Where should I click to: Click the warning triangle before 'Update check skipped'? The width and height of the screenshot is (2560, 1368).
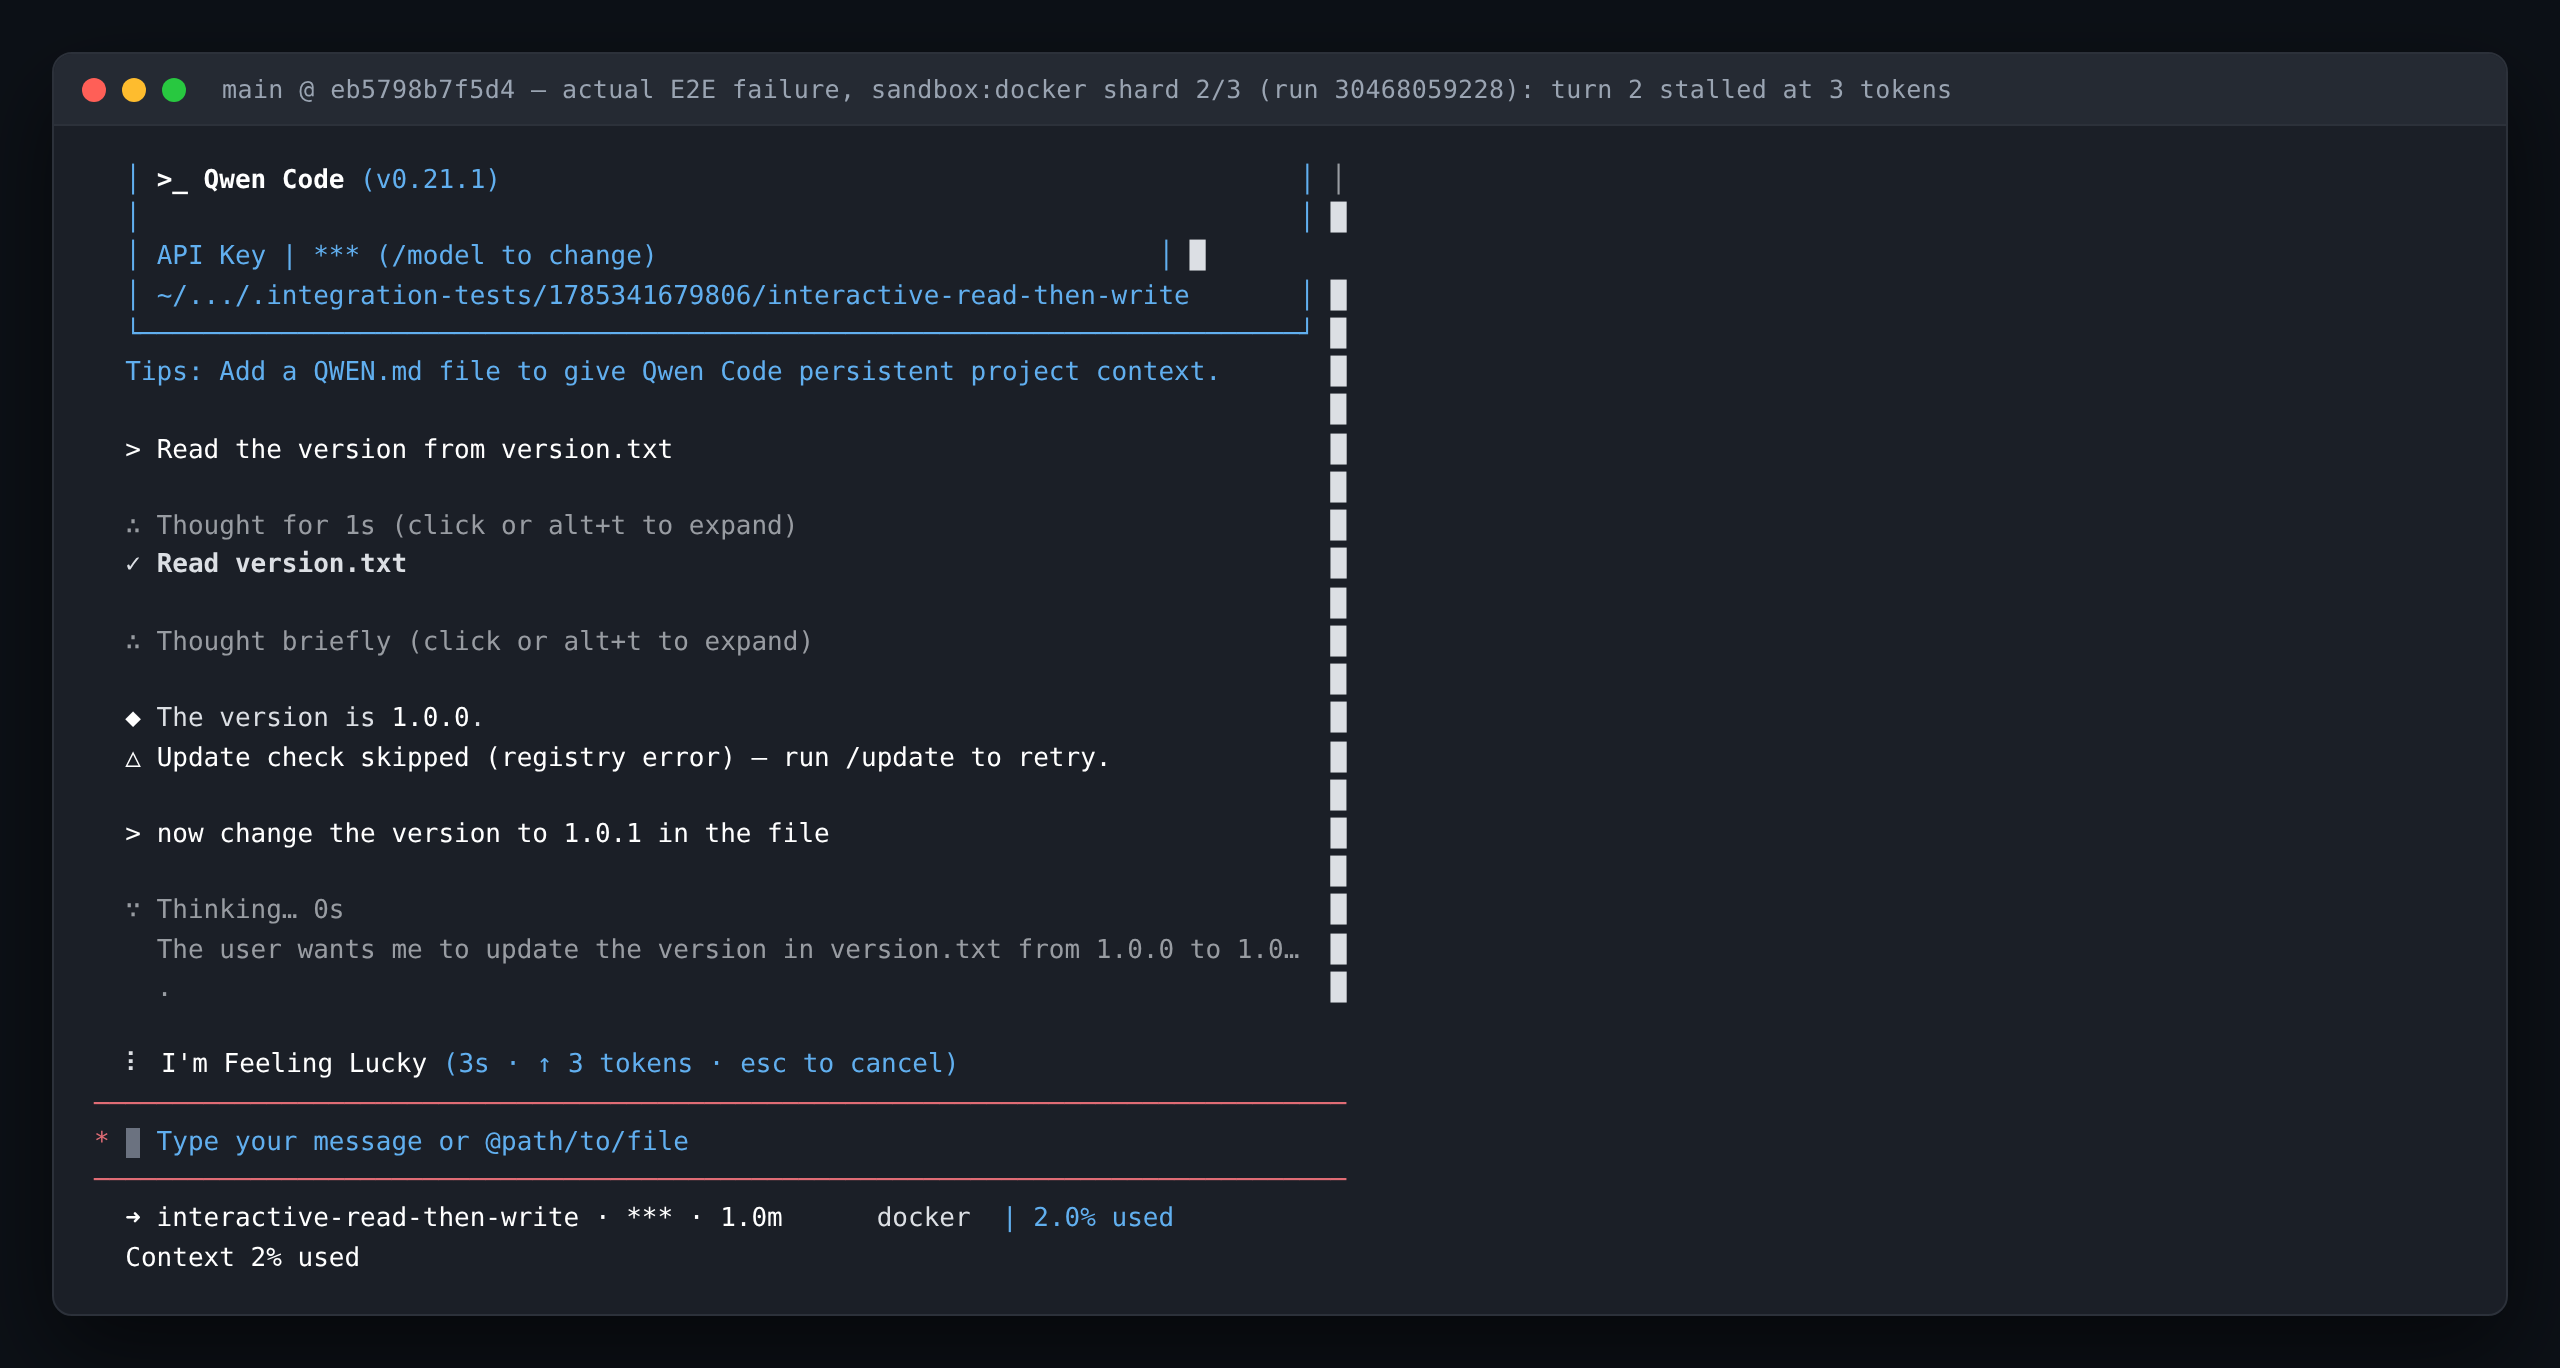133,759
